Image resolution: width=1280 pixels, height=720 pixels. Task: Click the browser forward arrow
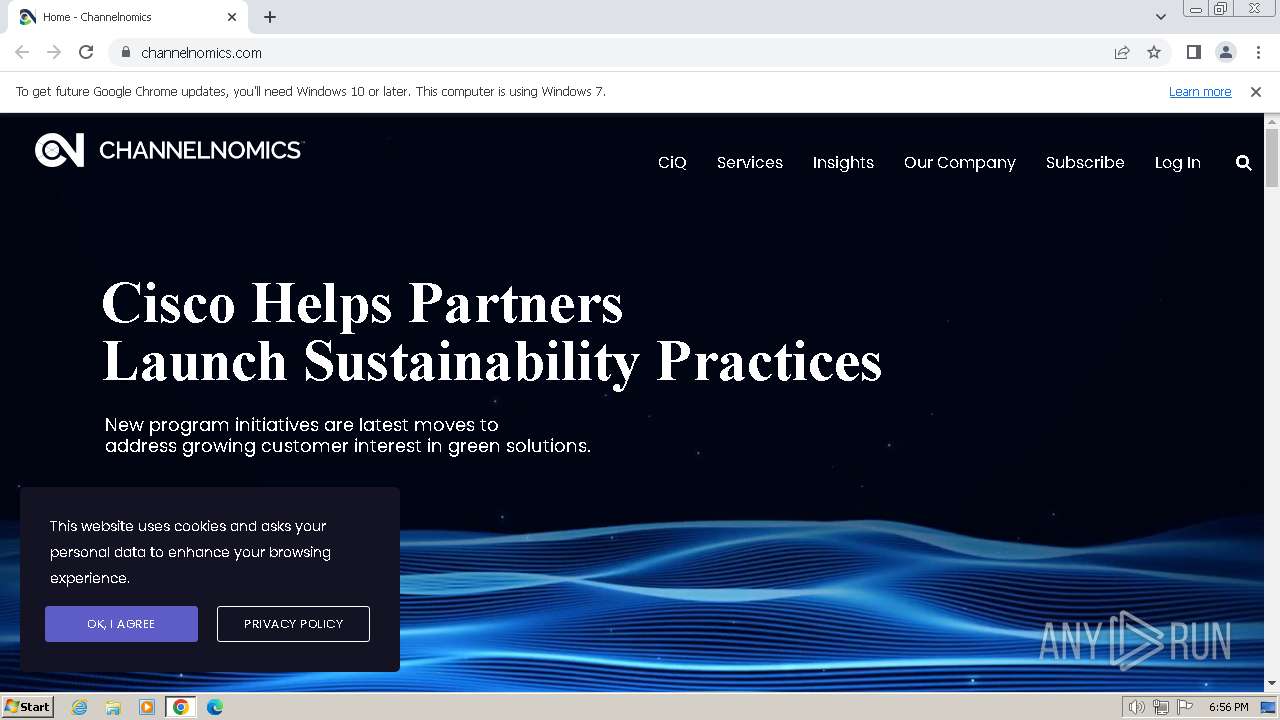[54, 52]
